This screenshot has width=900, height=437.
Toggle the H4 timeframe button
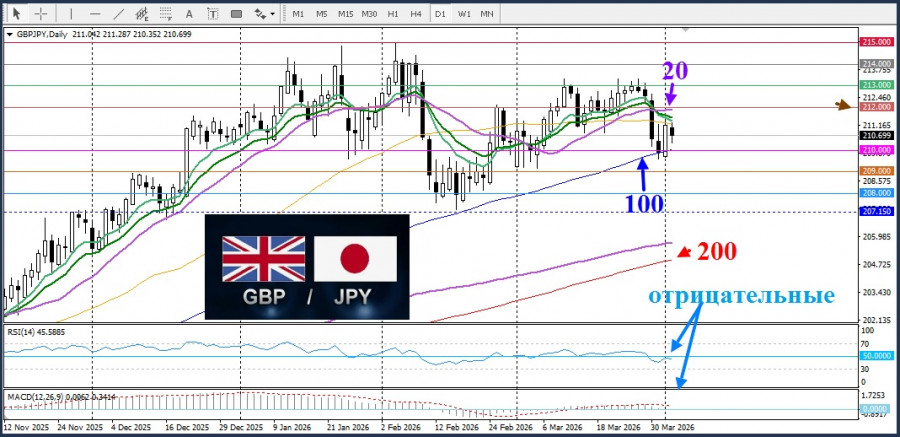pos(417,13)
